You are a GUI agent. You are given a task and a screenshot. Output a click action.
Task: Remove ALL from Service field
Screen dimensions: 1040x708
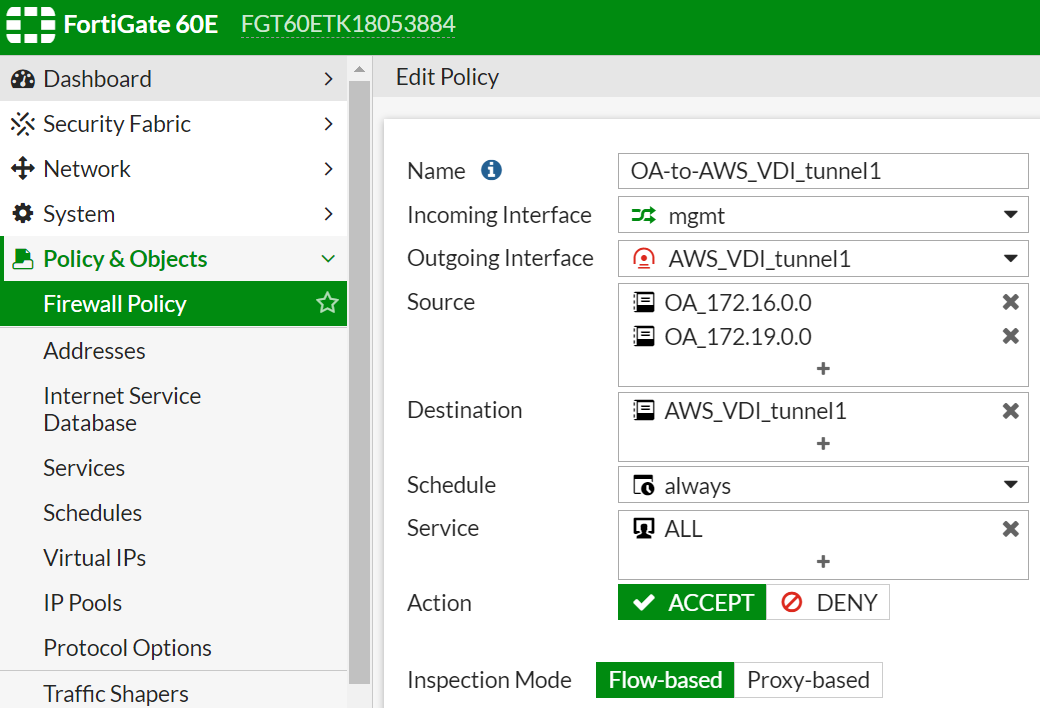point(1010,529)
